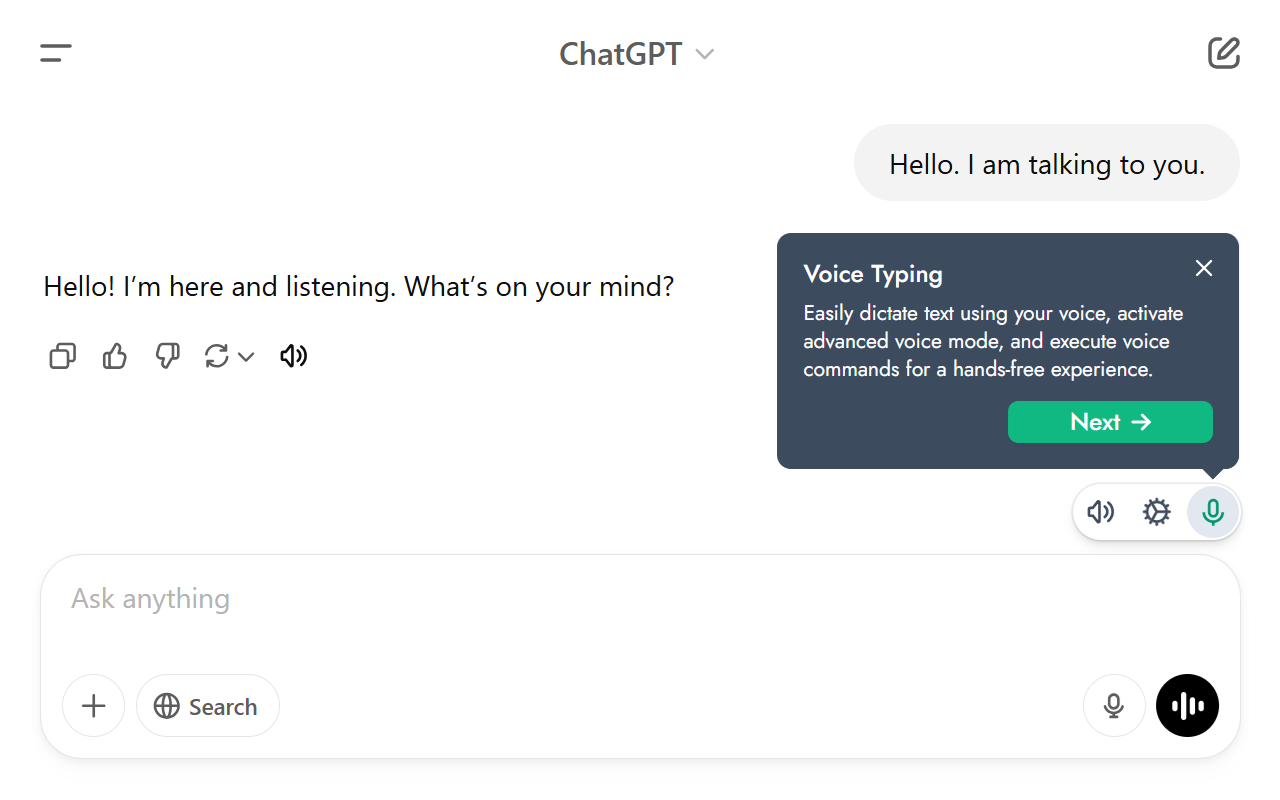Add an attachment using the plus button

tap(93, 705)
